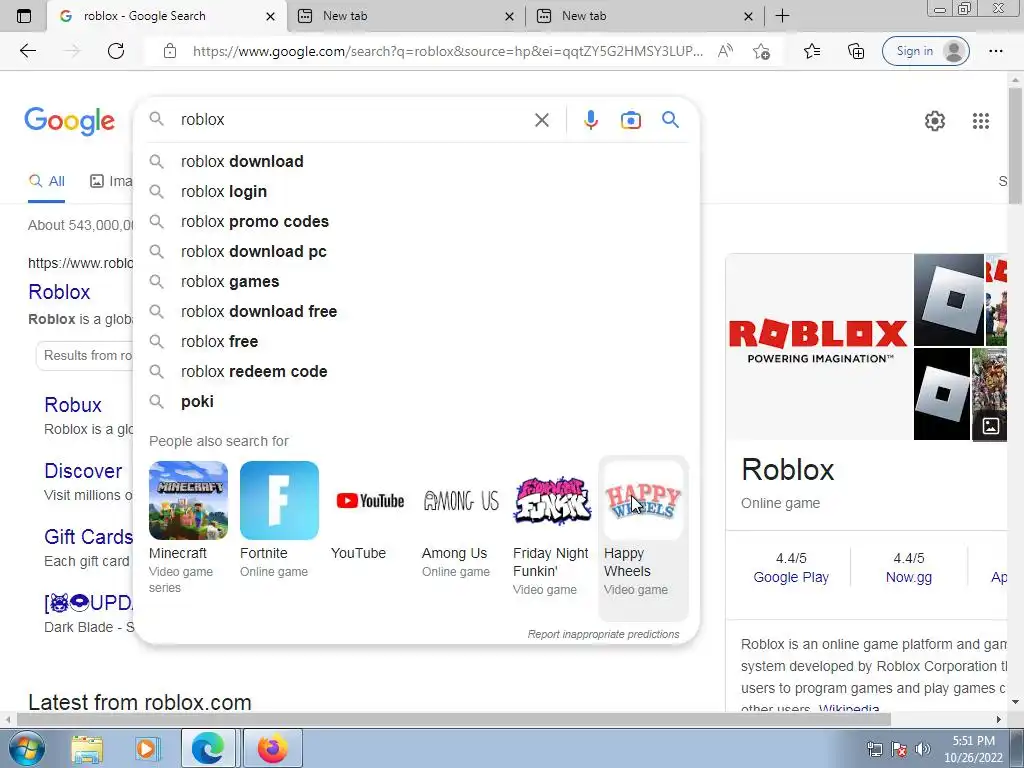Choose suggestion roblox download free
The width and height of the screenshot is (1024, 768).
tap(416, 312)
